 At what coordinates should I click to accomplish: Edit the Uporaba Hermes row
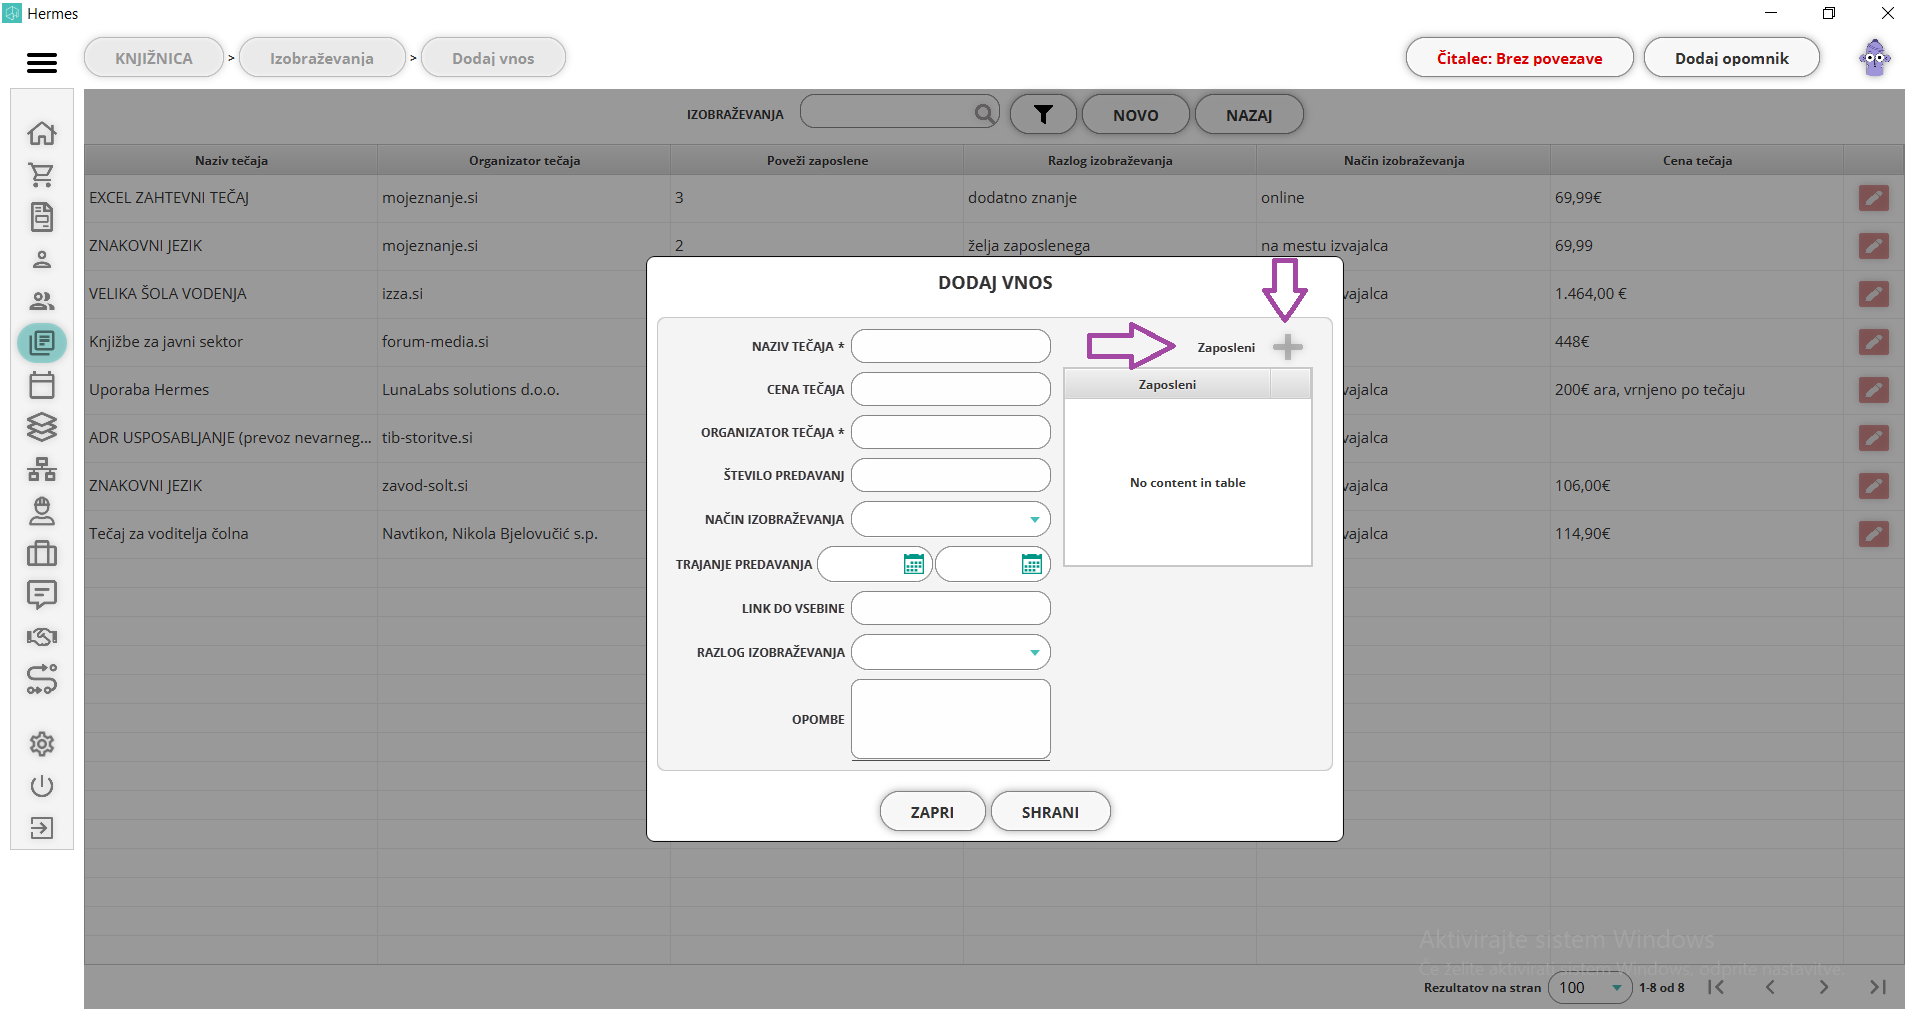1874,390
